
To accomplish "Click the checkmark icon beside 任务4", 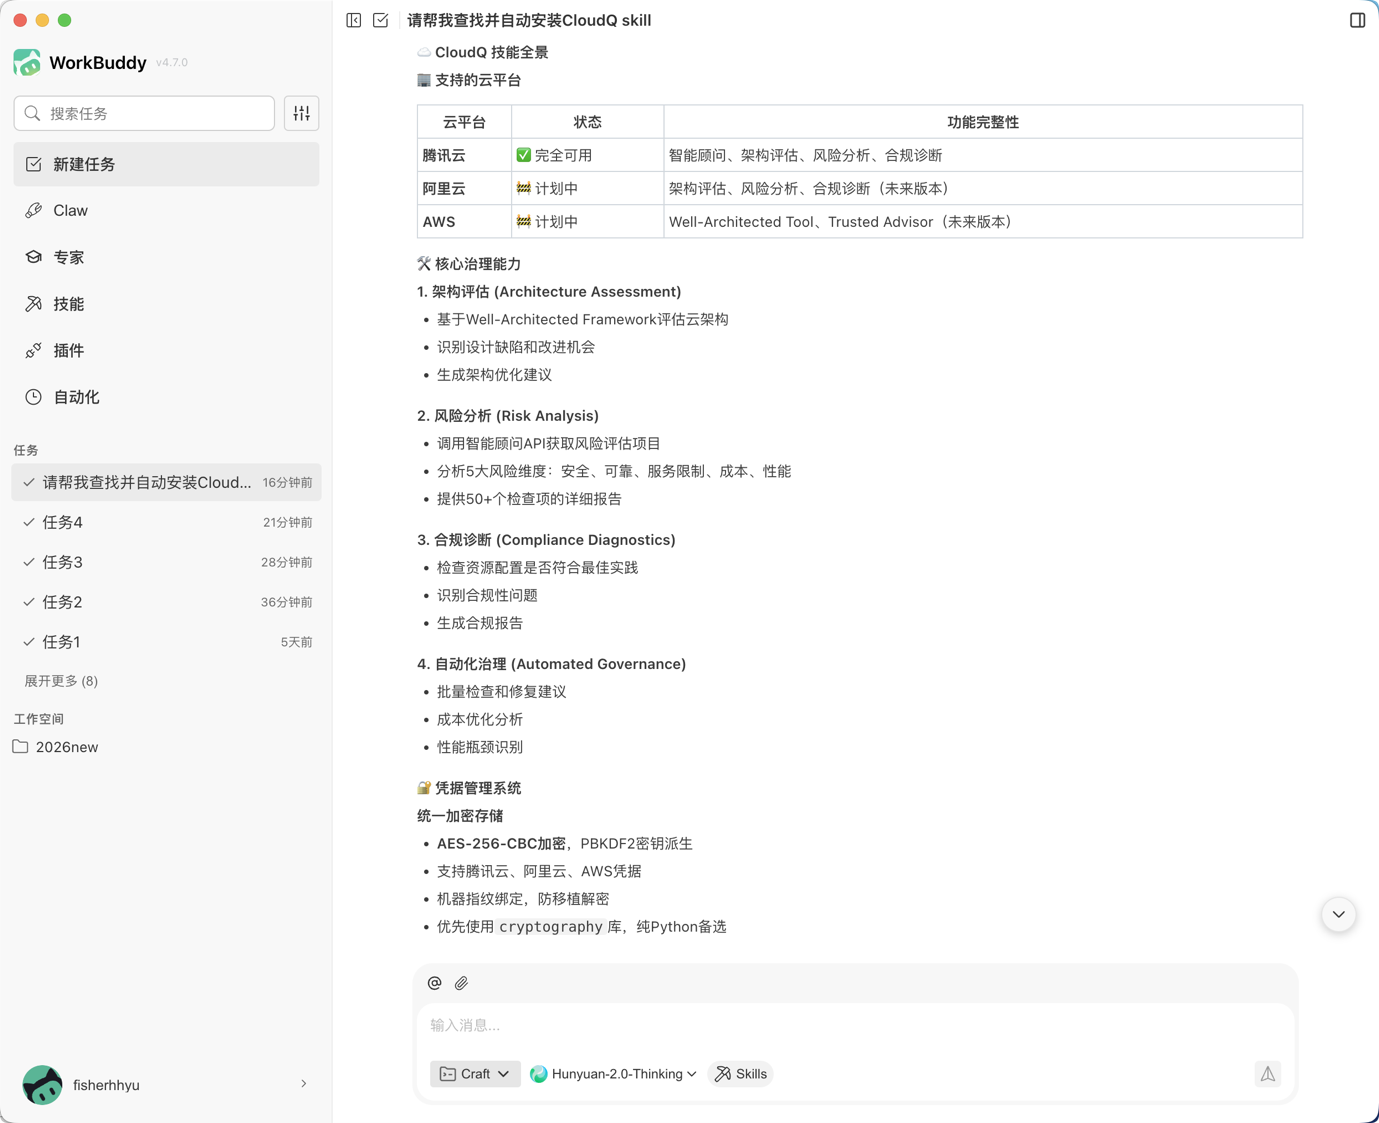I will point(29,522).
